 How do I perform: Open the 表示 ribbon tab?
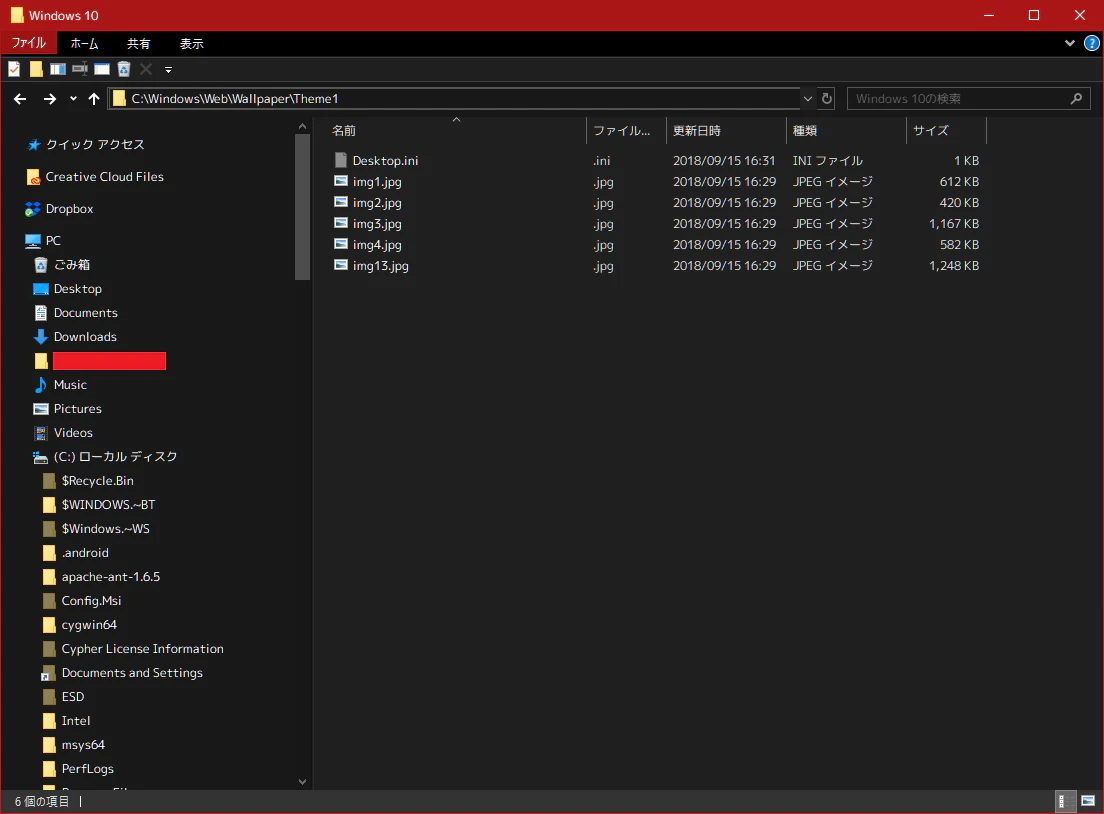tap(192, 44)
